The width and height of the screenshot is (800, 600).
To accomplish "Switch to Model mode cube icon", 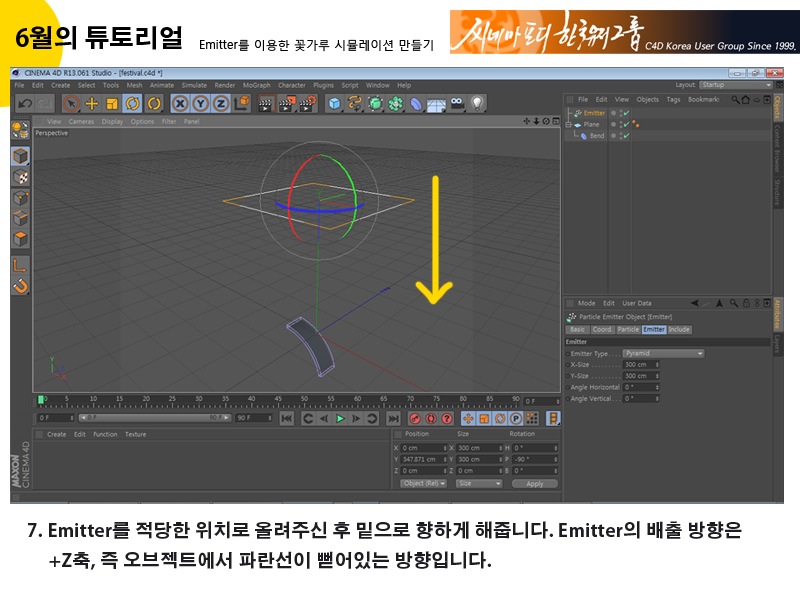I will [20, 156].
